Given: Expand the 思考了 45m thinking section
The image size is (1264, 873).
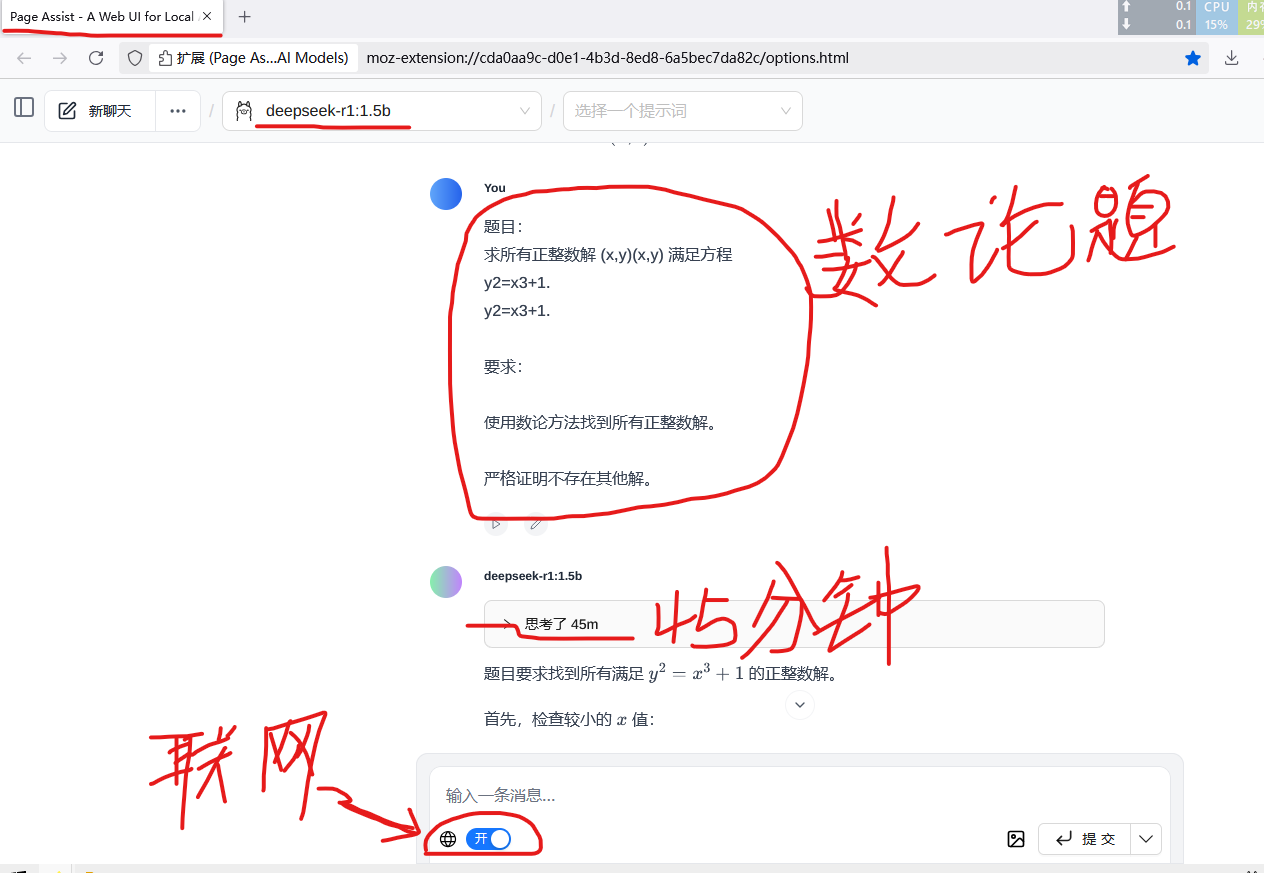Looking at the screenshot, I should 794,624.
